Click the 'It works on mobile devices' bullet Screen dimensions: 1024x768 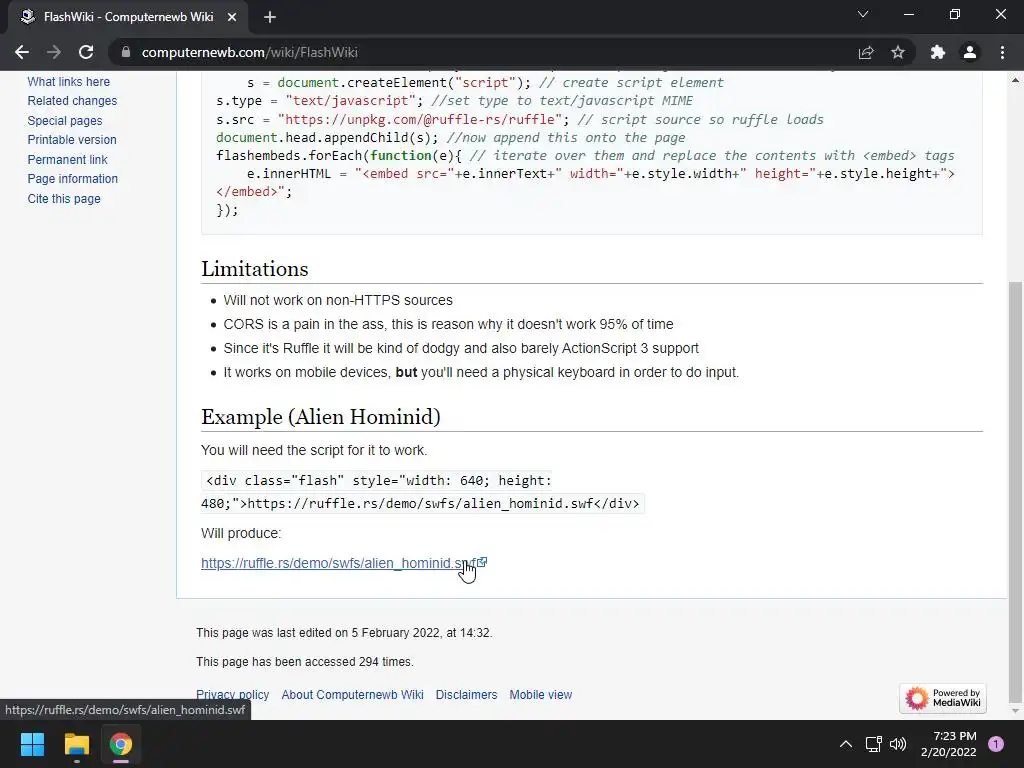pos(481,372)
